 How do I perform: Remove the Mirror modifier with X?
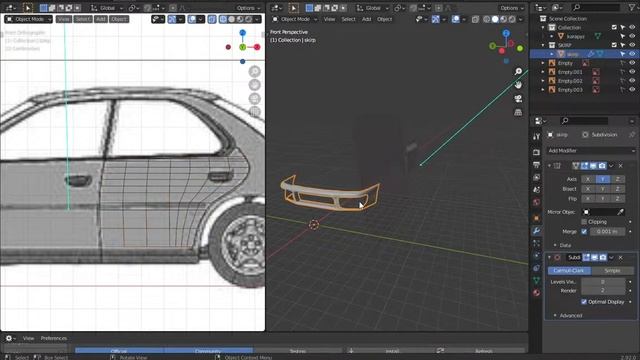[x=620, y=166]
